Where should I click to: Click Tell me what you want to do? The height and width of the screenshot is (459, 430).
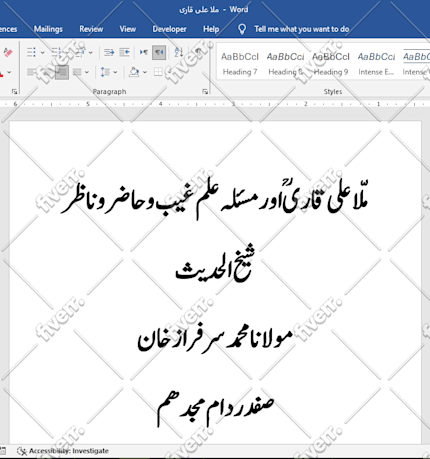[x=302, y=29]
